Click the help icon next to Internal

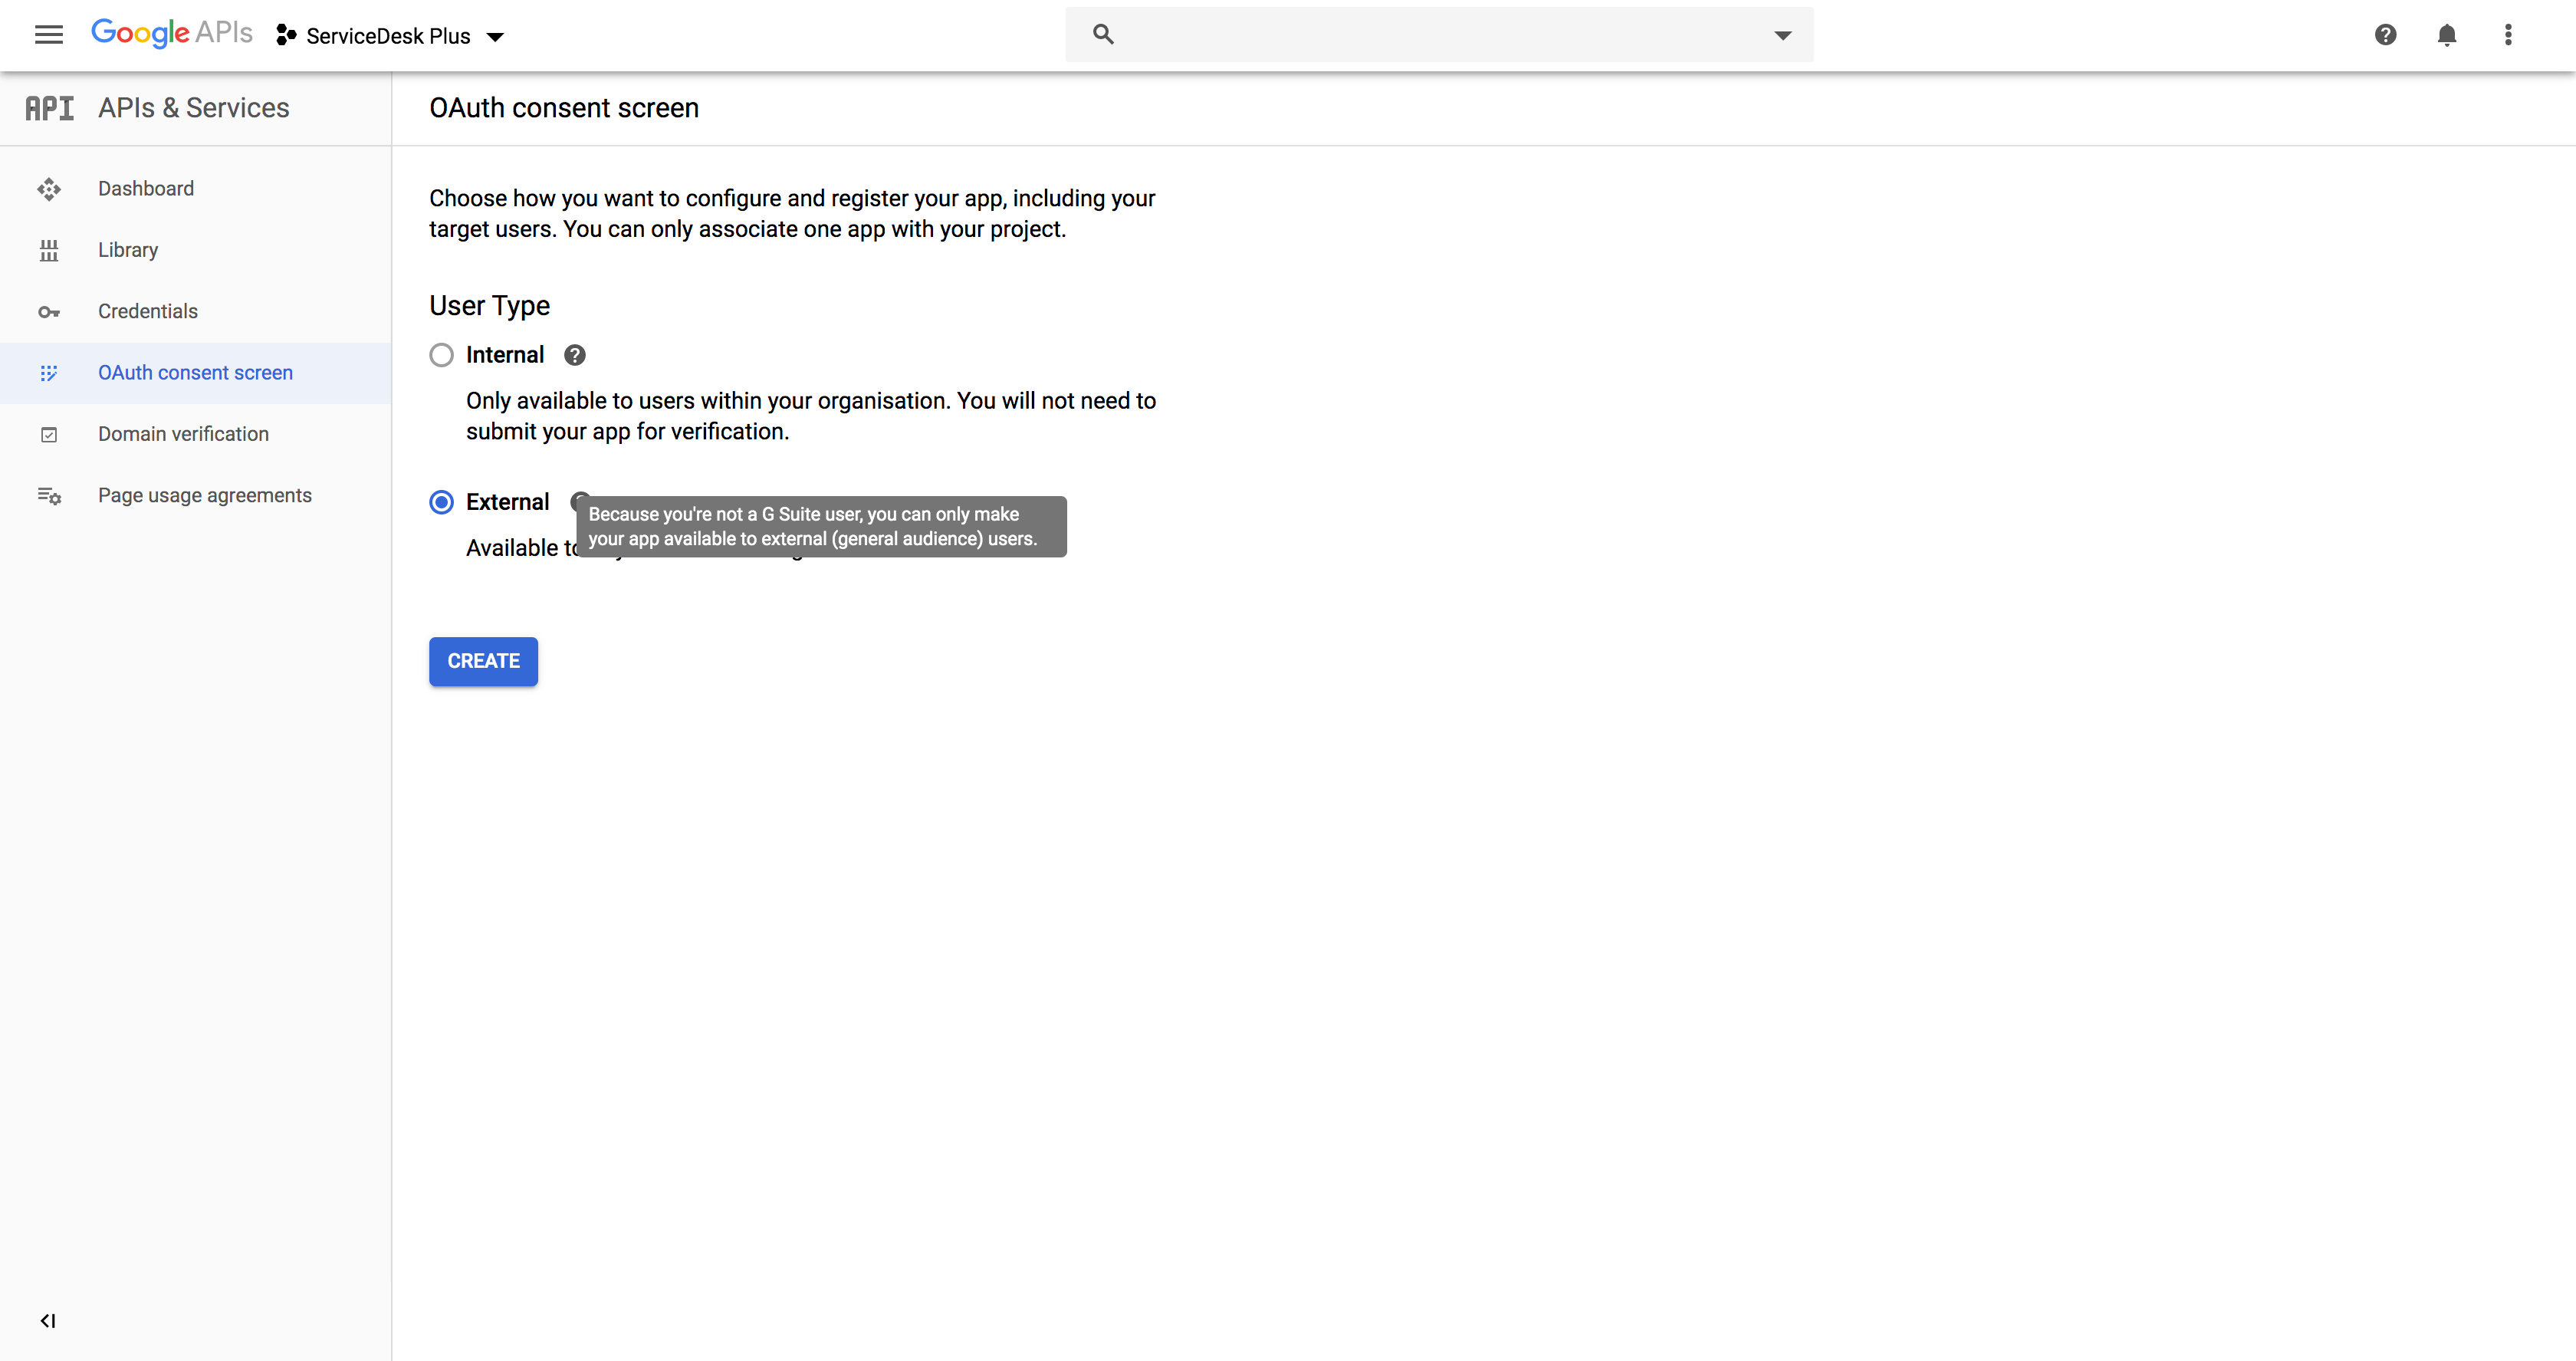[574, 355]
